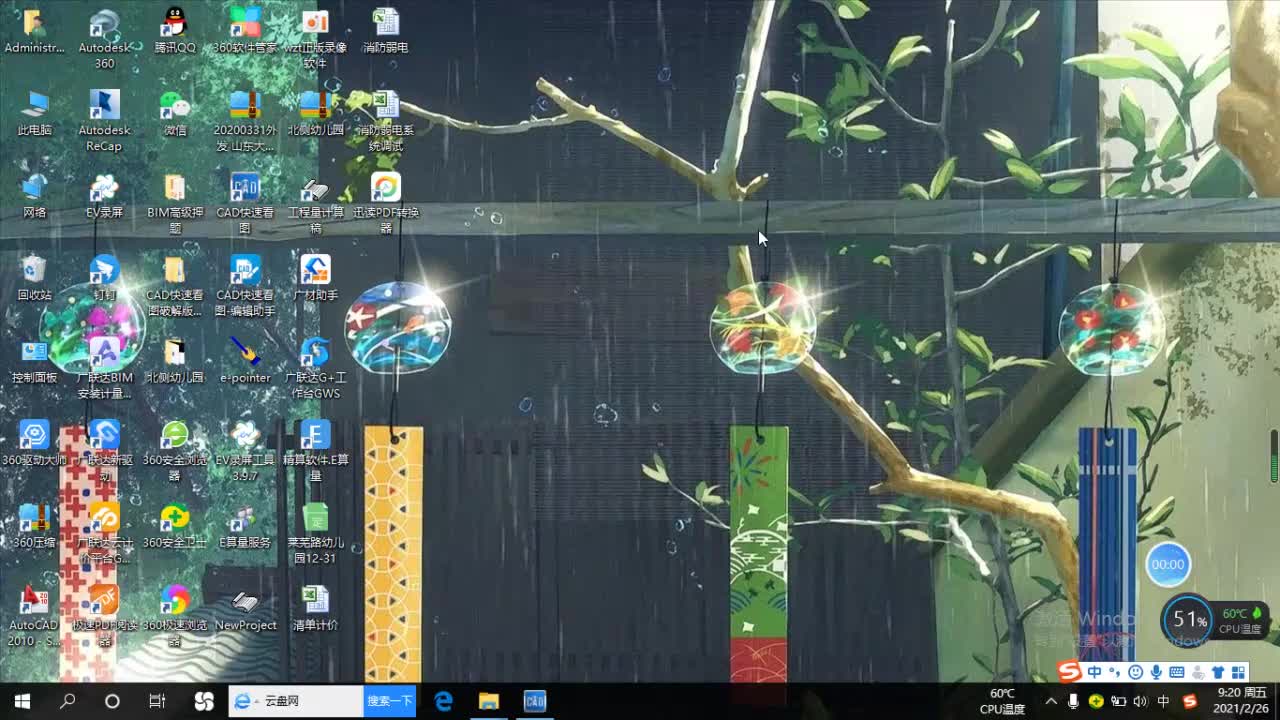Select the e-pointer desktop icon

pyautogui.click(x=245, y=361)
